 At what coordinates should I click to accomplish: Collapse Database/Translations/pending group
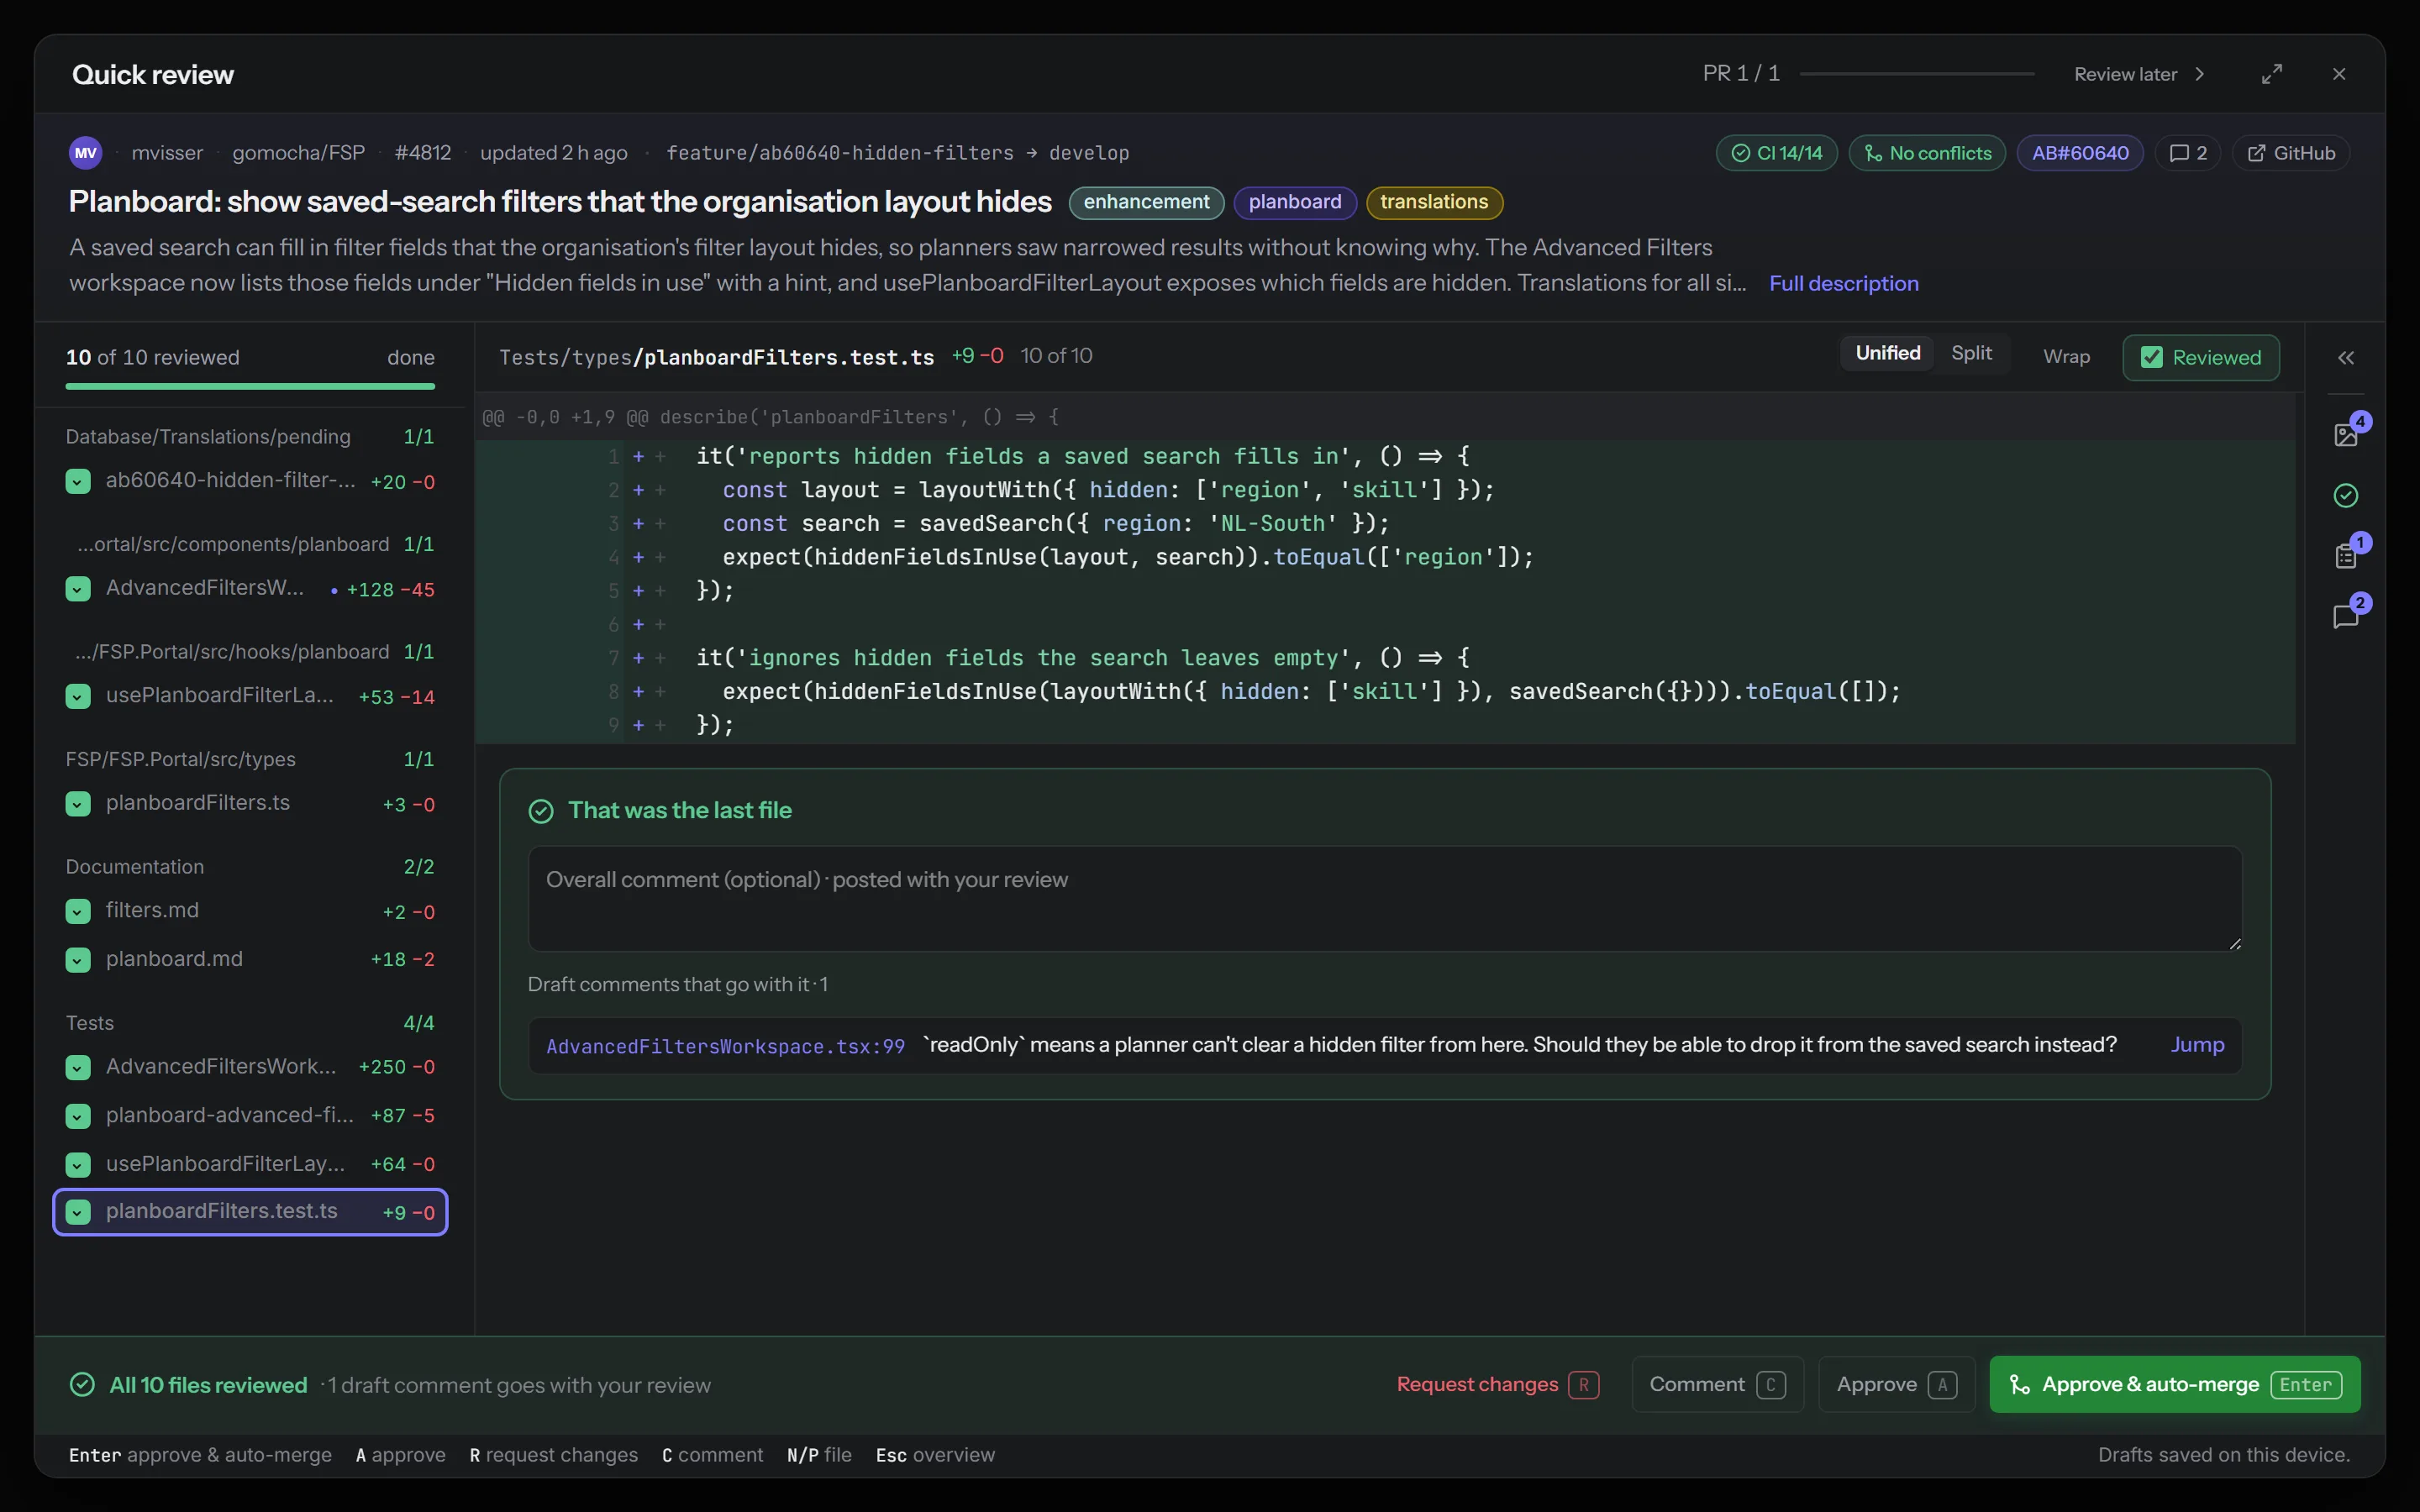[x=250, y=437]
